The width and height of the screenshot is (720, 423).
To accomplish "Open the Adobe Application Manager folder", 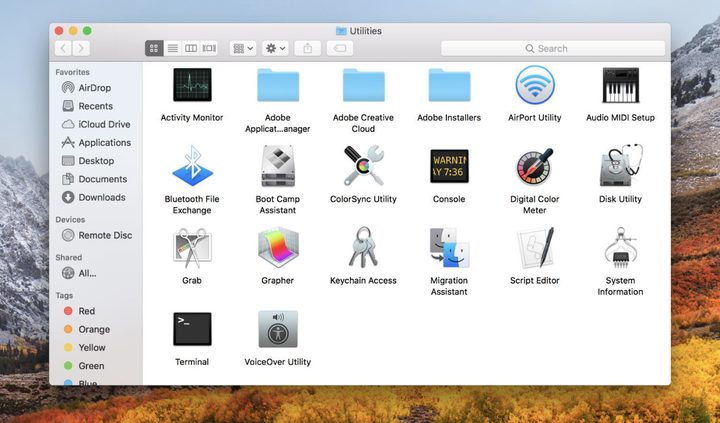I will 278,85.
